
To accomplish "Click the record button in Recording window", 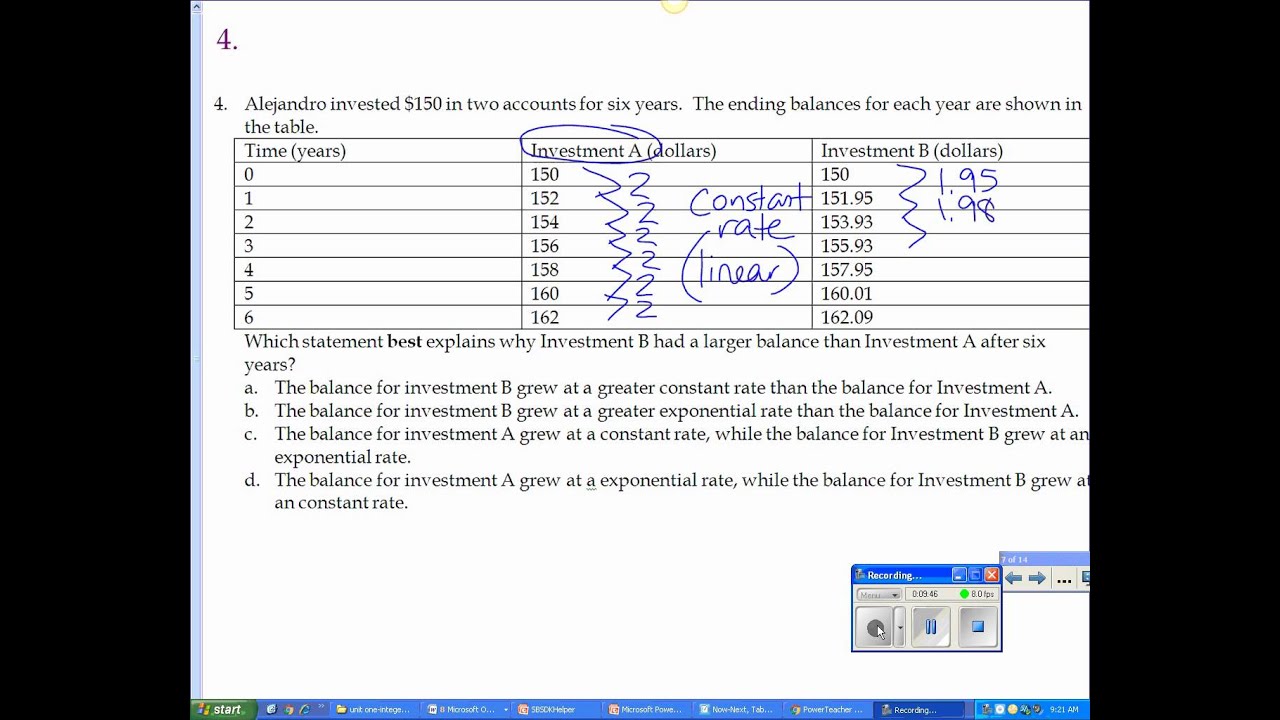I will coord(875,627).
